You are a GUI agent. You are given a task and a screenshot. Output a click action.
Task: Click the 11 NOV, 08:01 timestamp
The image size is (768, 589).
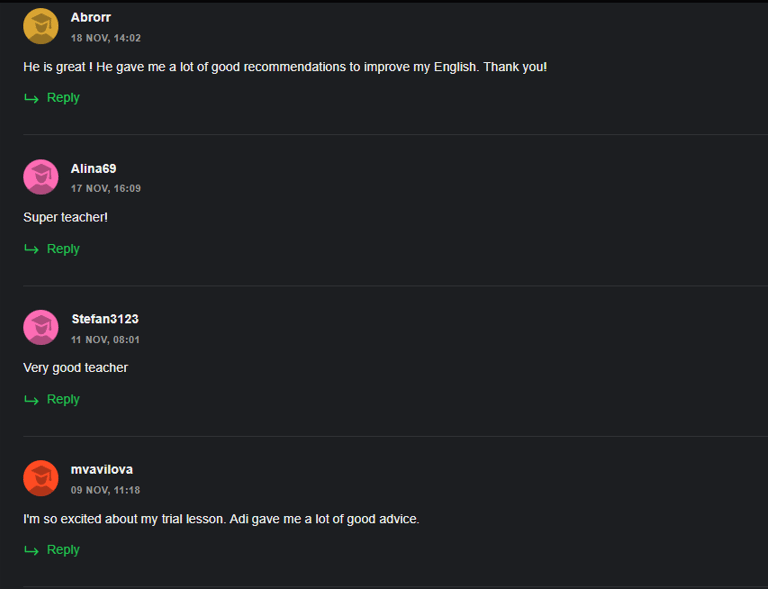105,340
